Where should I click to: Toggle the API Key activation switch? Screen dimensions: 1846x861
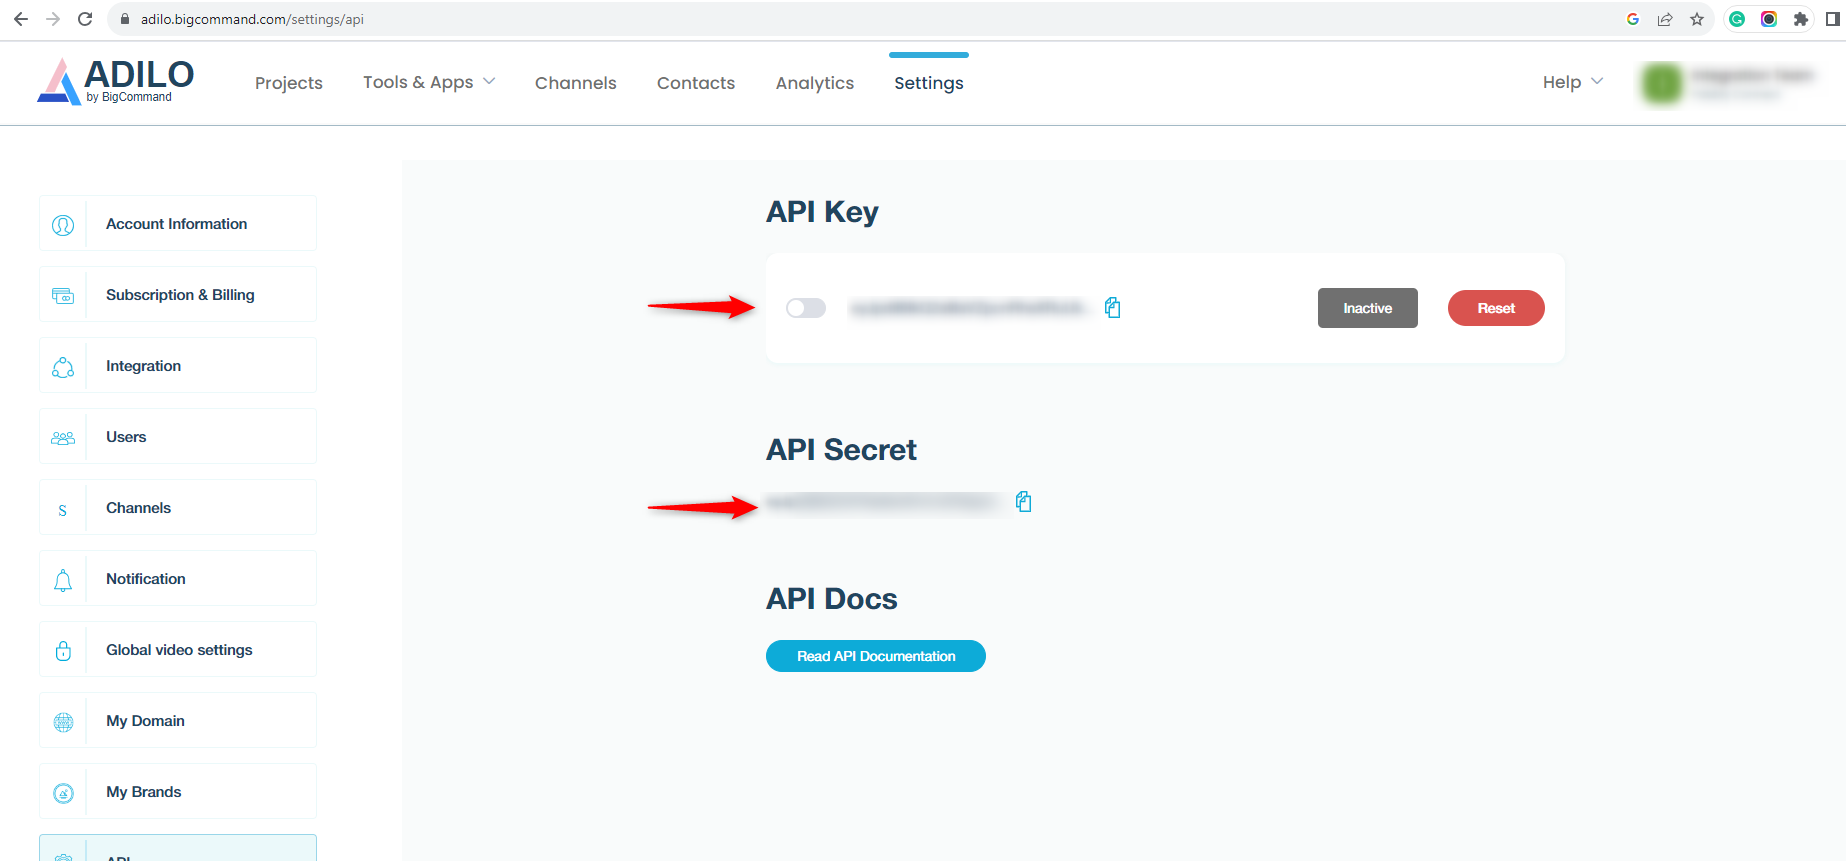coord(806,308)
